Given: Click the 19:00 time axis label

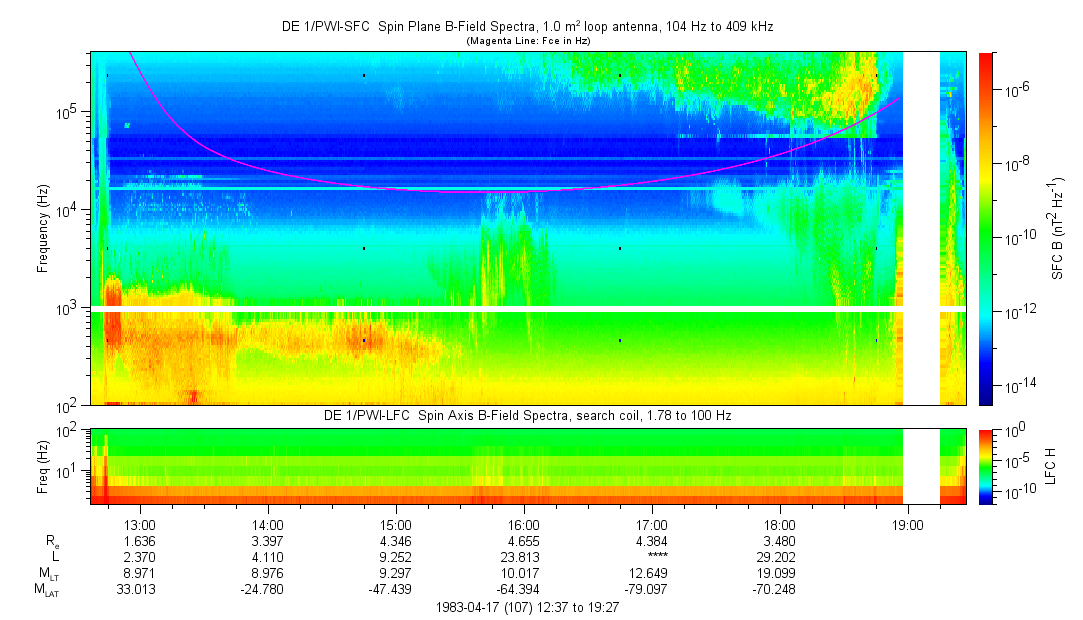Looking at the screenshot, I should (907, 524).
